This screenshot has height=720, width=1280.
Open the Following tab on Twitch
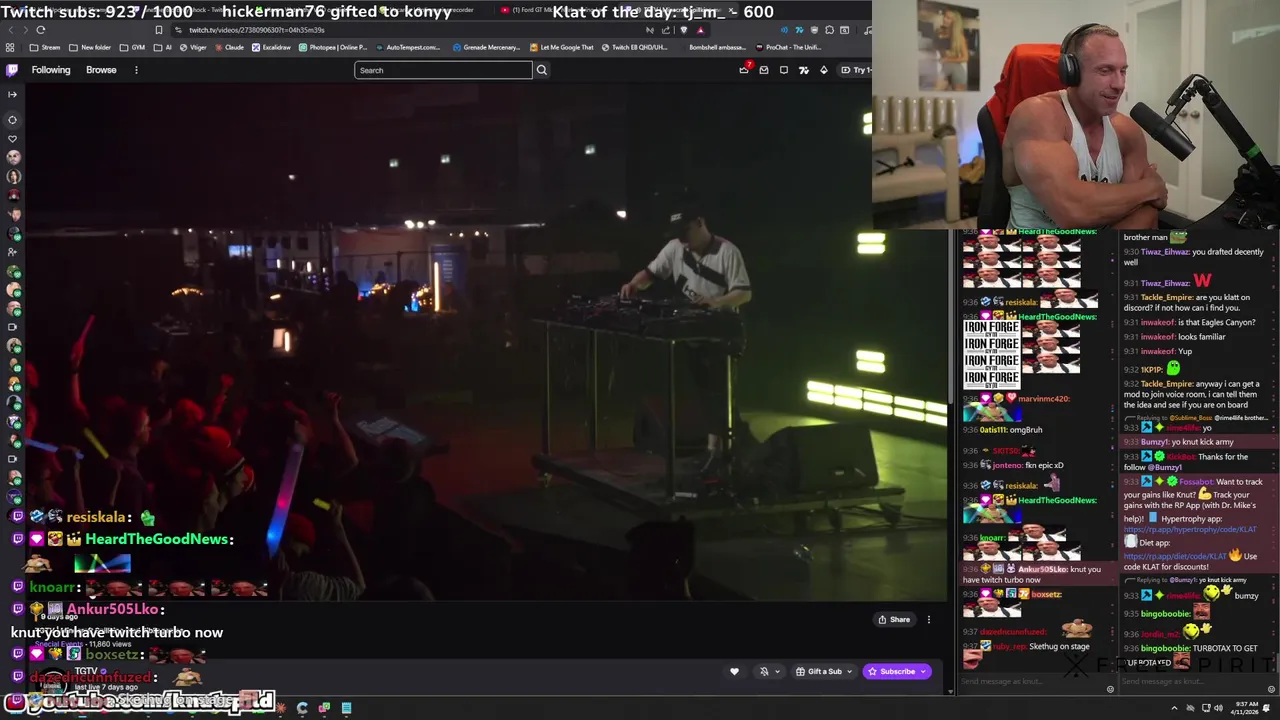(x=50, y=70)
